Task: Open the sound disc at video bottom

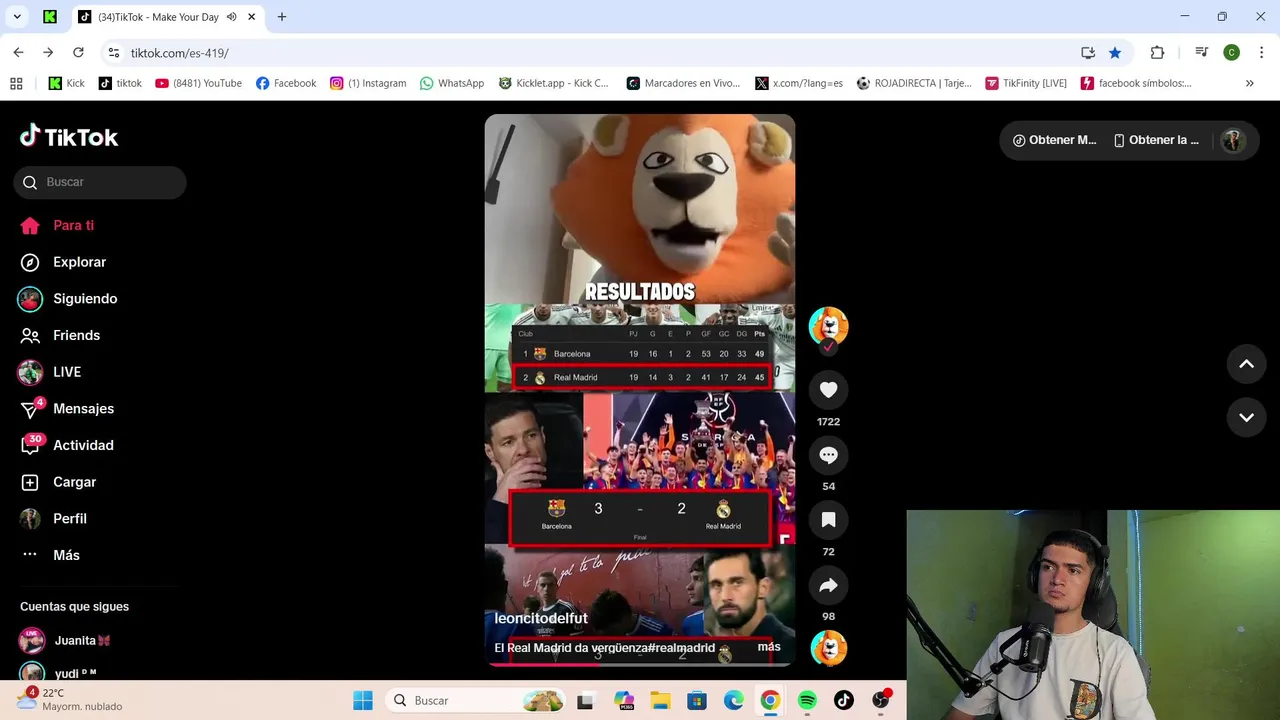Action: coord(828,648)
